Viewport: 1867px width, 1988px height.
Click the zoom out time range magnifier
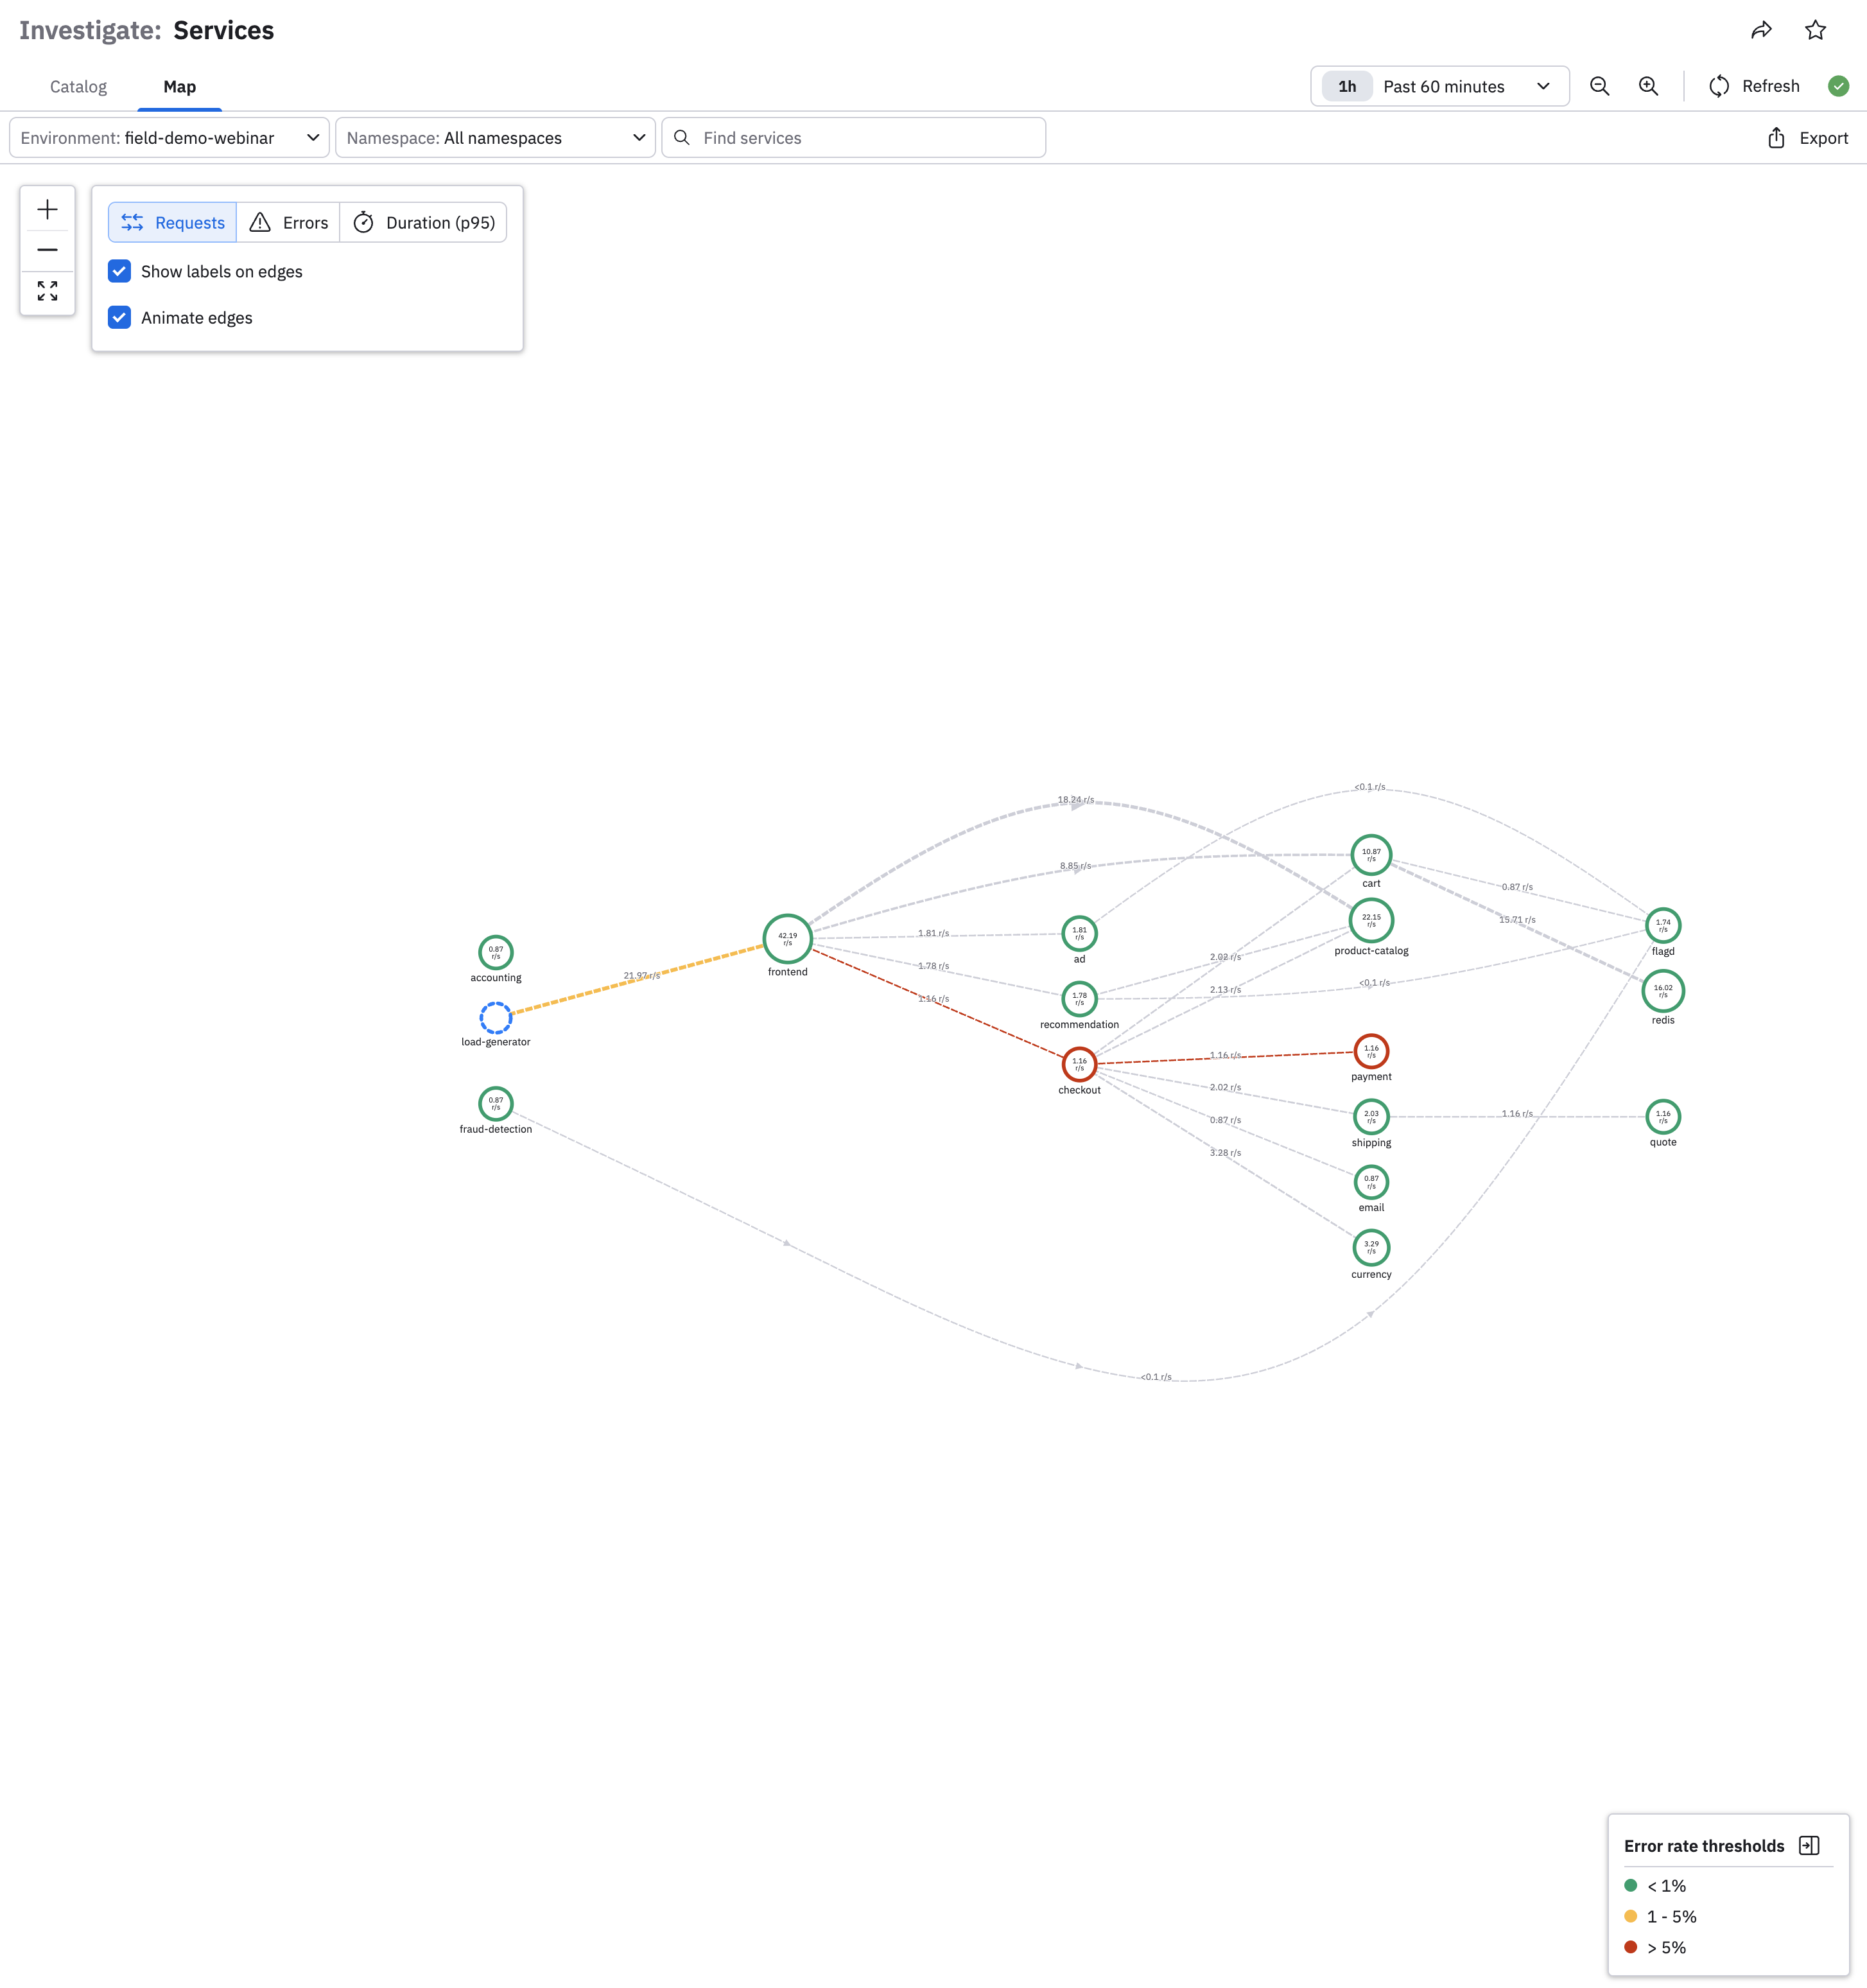pyautogui.click(x=1599, y=86)
